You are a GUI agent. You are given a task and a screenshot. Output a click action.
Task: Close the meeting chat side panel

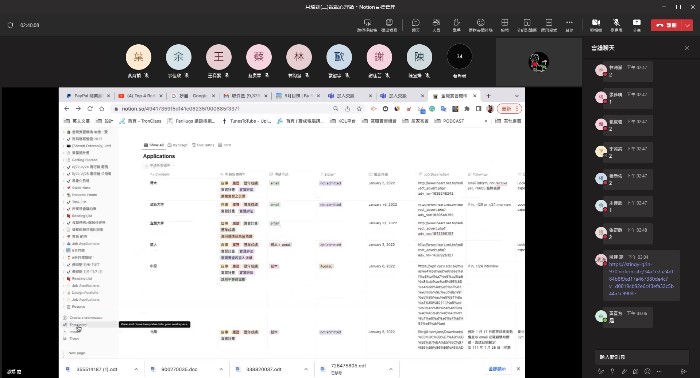(x=687, y=48)
